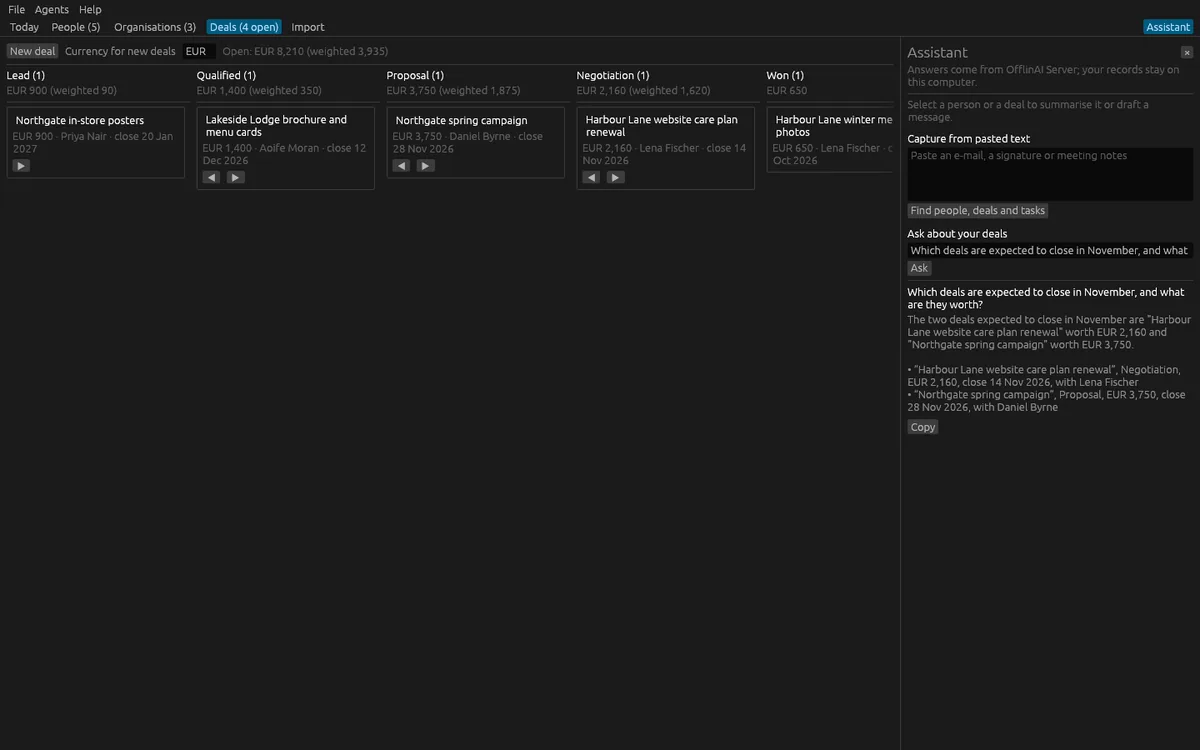Image resolution: width=1200 pixels, height=750 pixels.
Task: Copy the assistant answer
Action: pyautogui.click(x=923, y=427)
